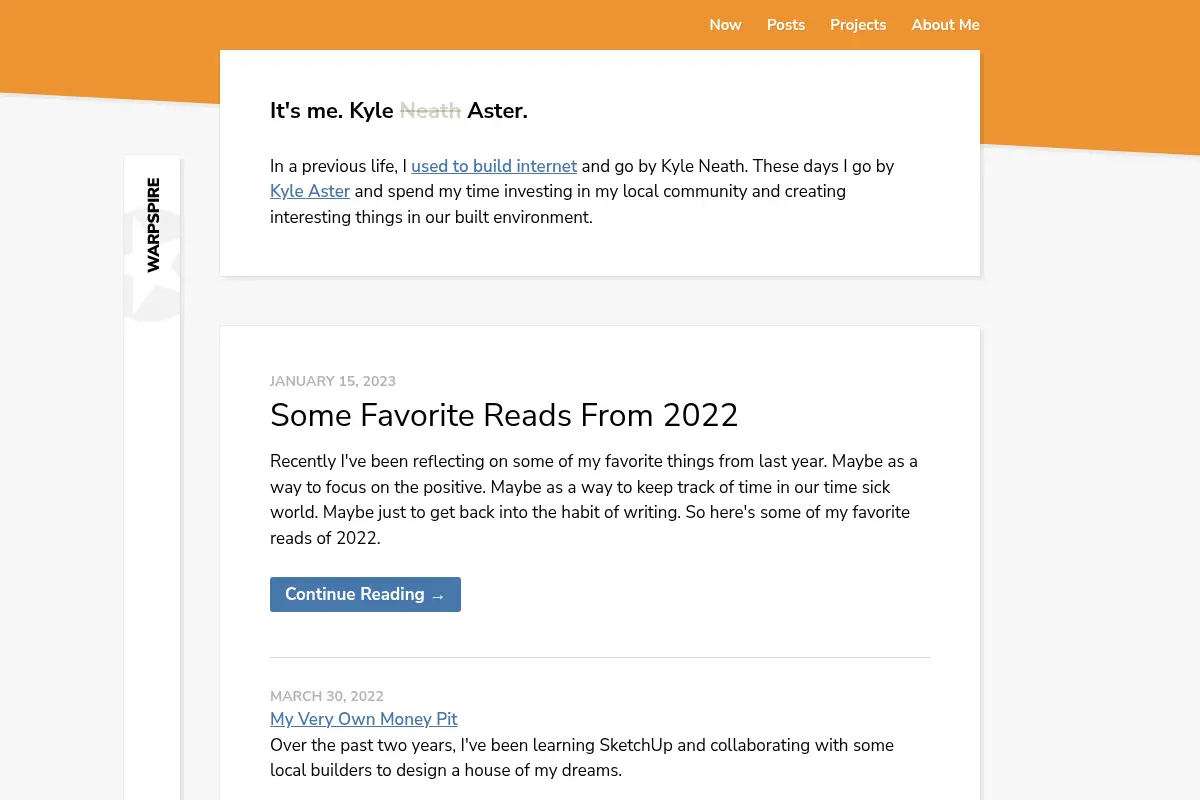The height and width of the screenshot is (800, 1200).
Task: Click the January 15, 2023 date label
Action: tap(333, 381)
